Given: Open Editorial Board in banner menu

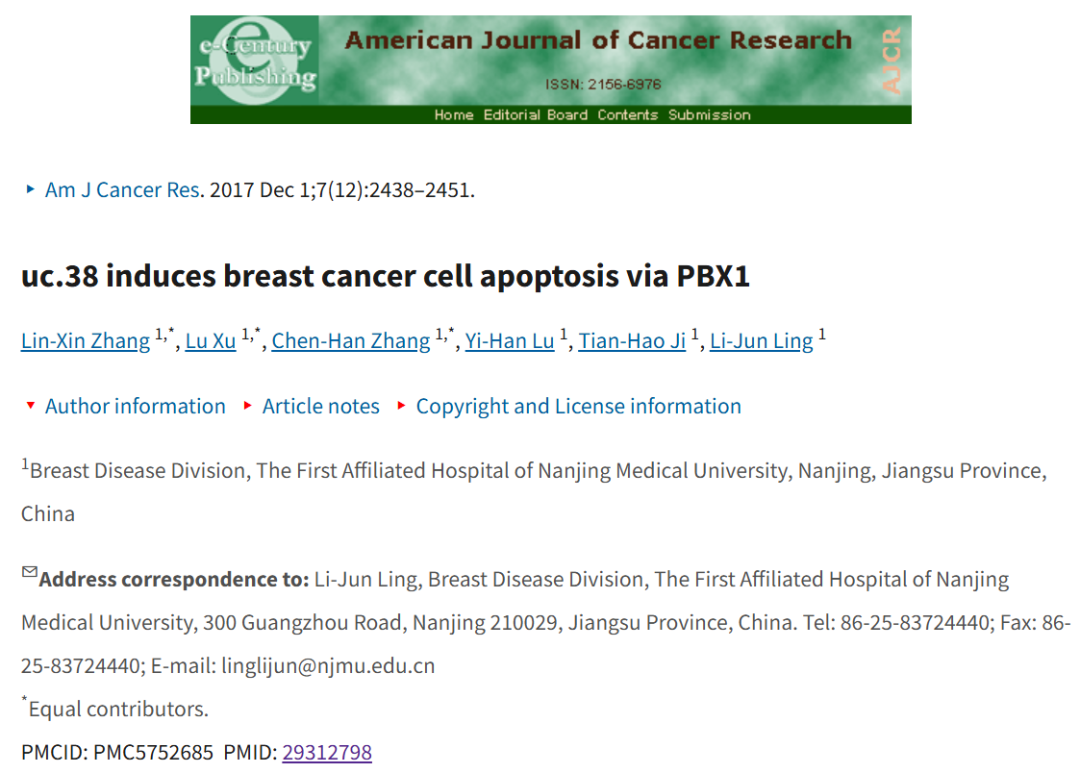Looking at the screenshot, I should 535,115.
